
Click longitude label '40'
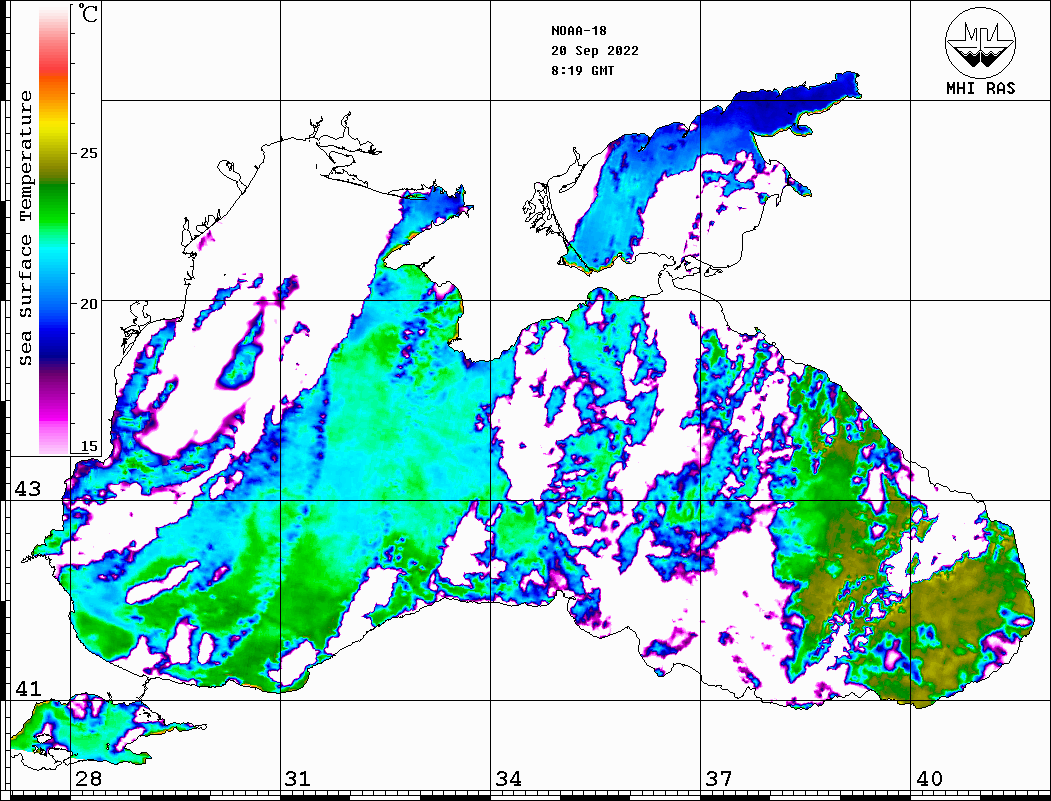pos(929,779)
